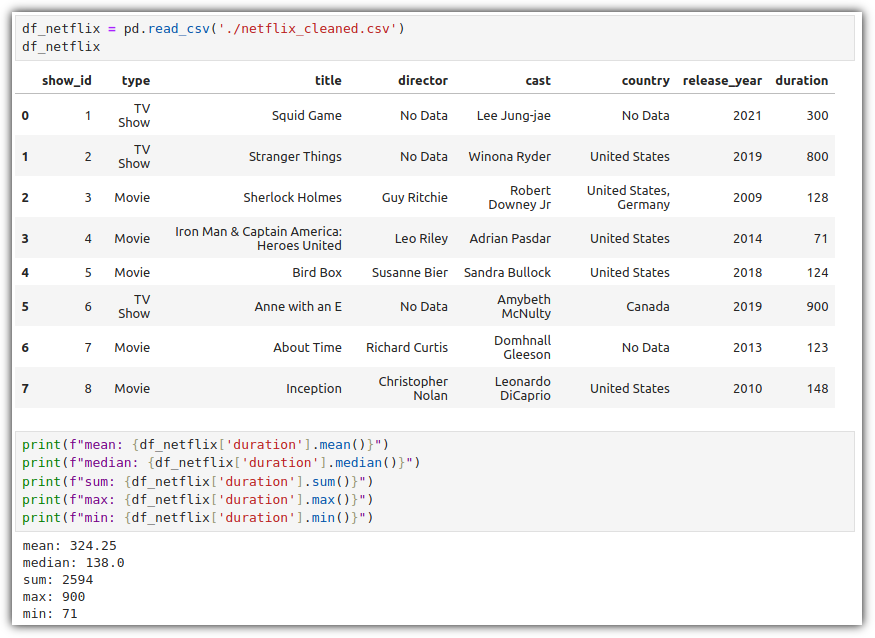875x638 pixels.
Task: Click row index 7 of the dataframe
Action: 25,388
